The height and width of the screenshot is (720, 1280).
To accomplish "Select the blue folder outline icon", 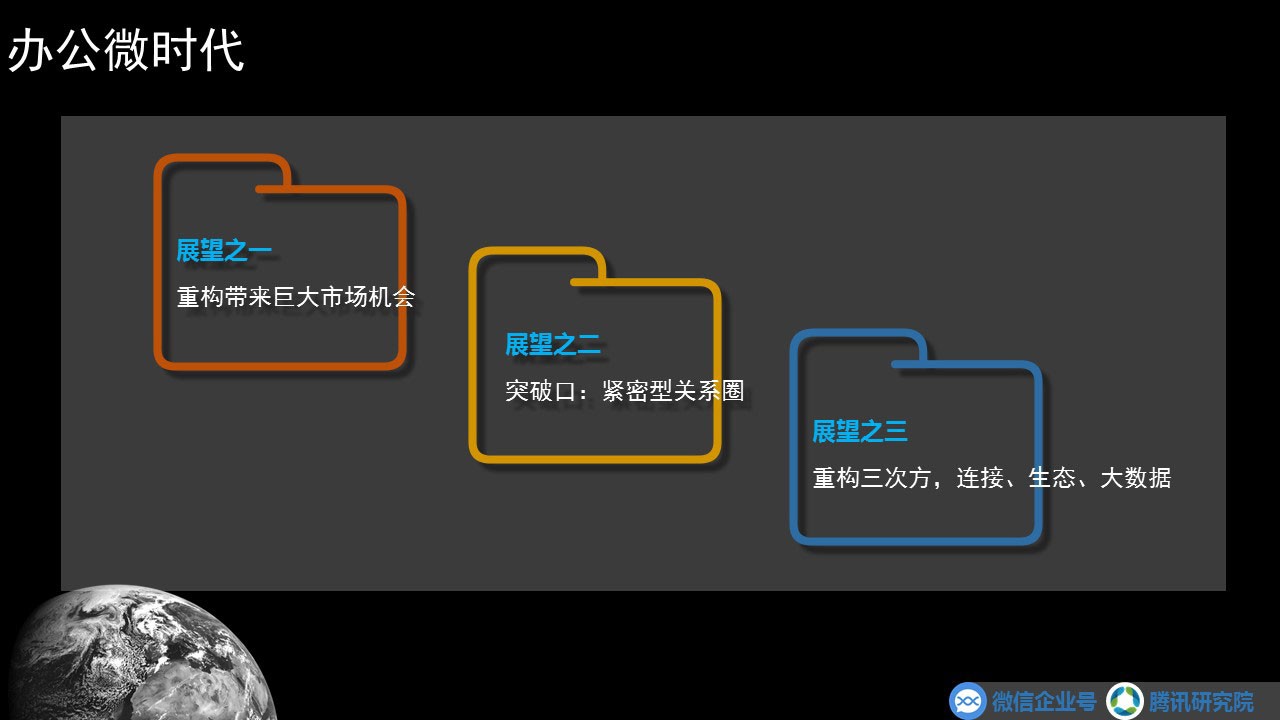I will (x=916, y=437).
